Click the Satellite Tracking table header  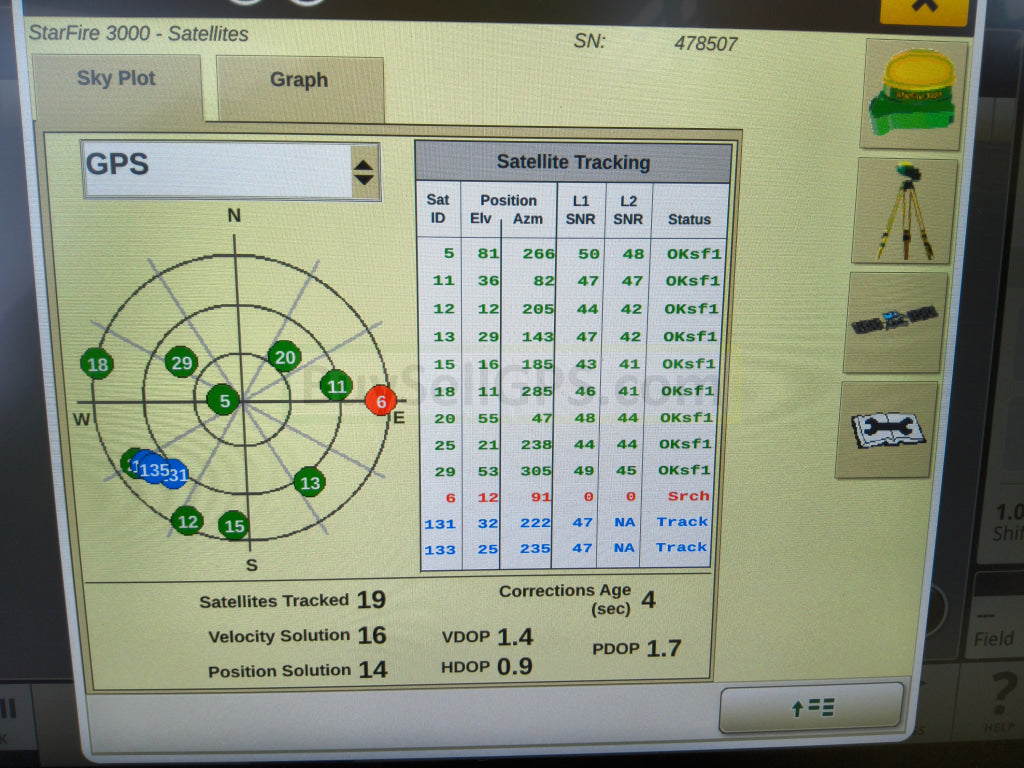click(573, 162)
